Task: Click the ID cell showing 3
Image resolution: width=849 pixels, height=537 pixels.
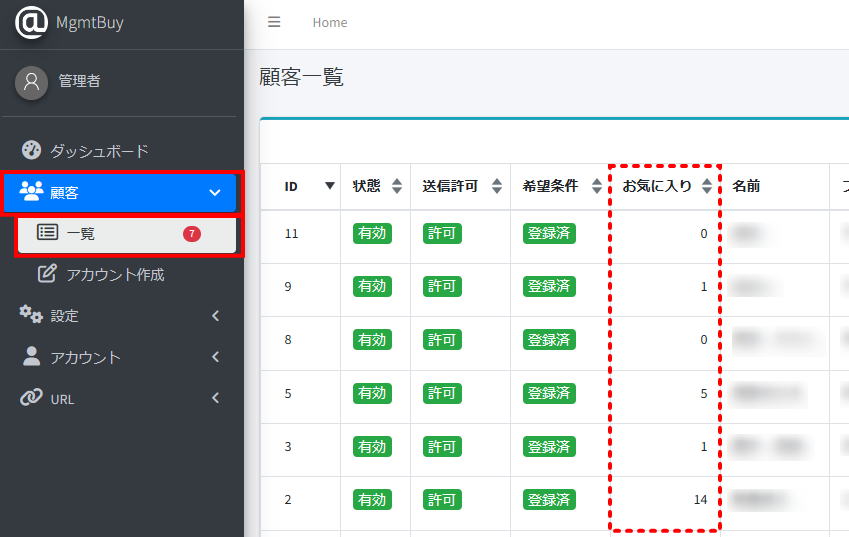Action: tap(288, 447)
